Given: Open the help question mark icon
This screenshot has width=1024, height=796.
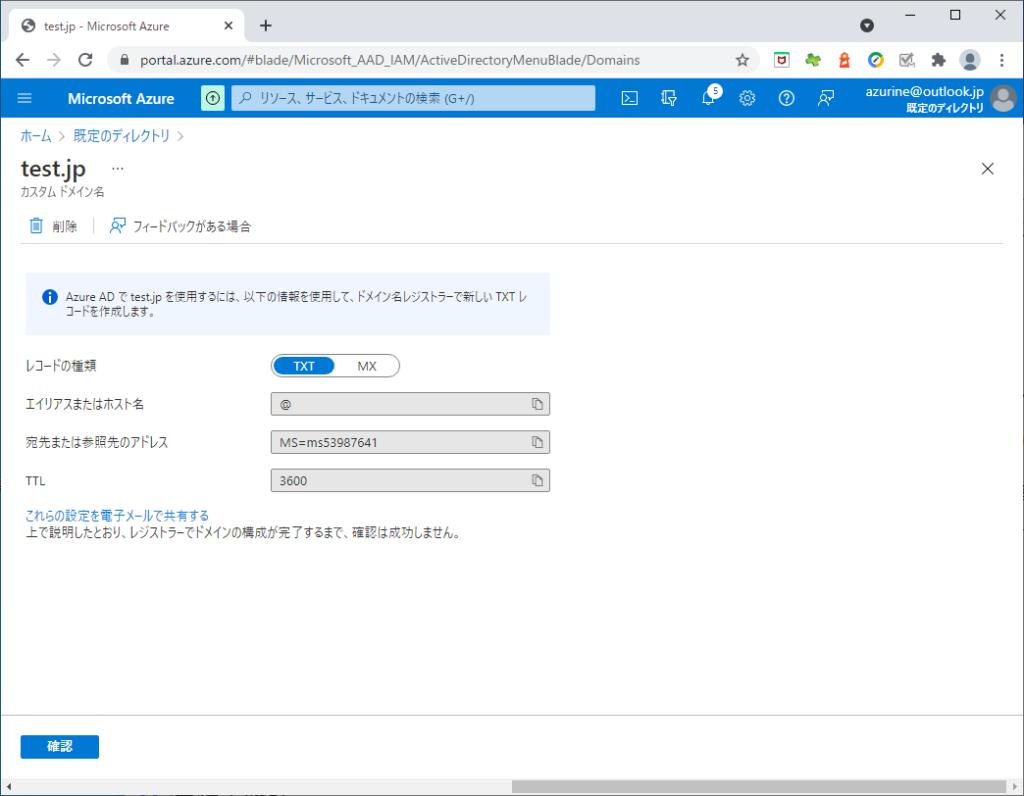Looking at the screenshot, I should coord(787,98).
